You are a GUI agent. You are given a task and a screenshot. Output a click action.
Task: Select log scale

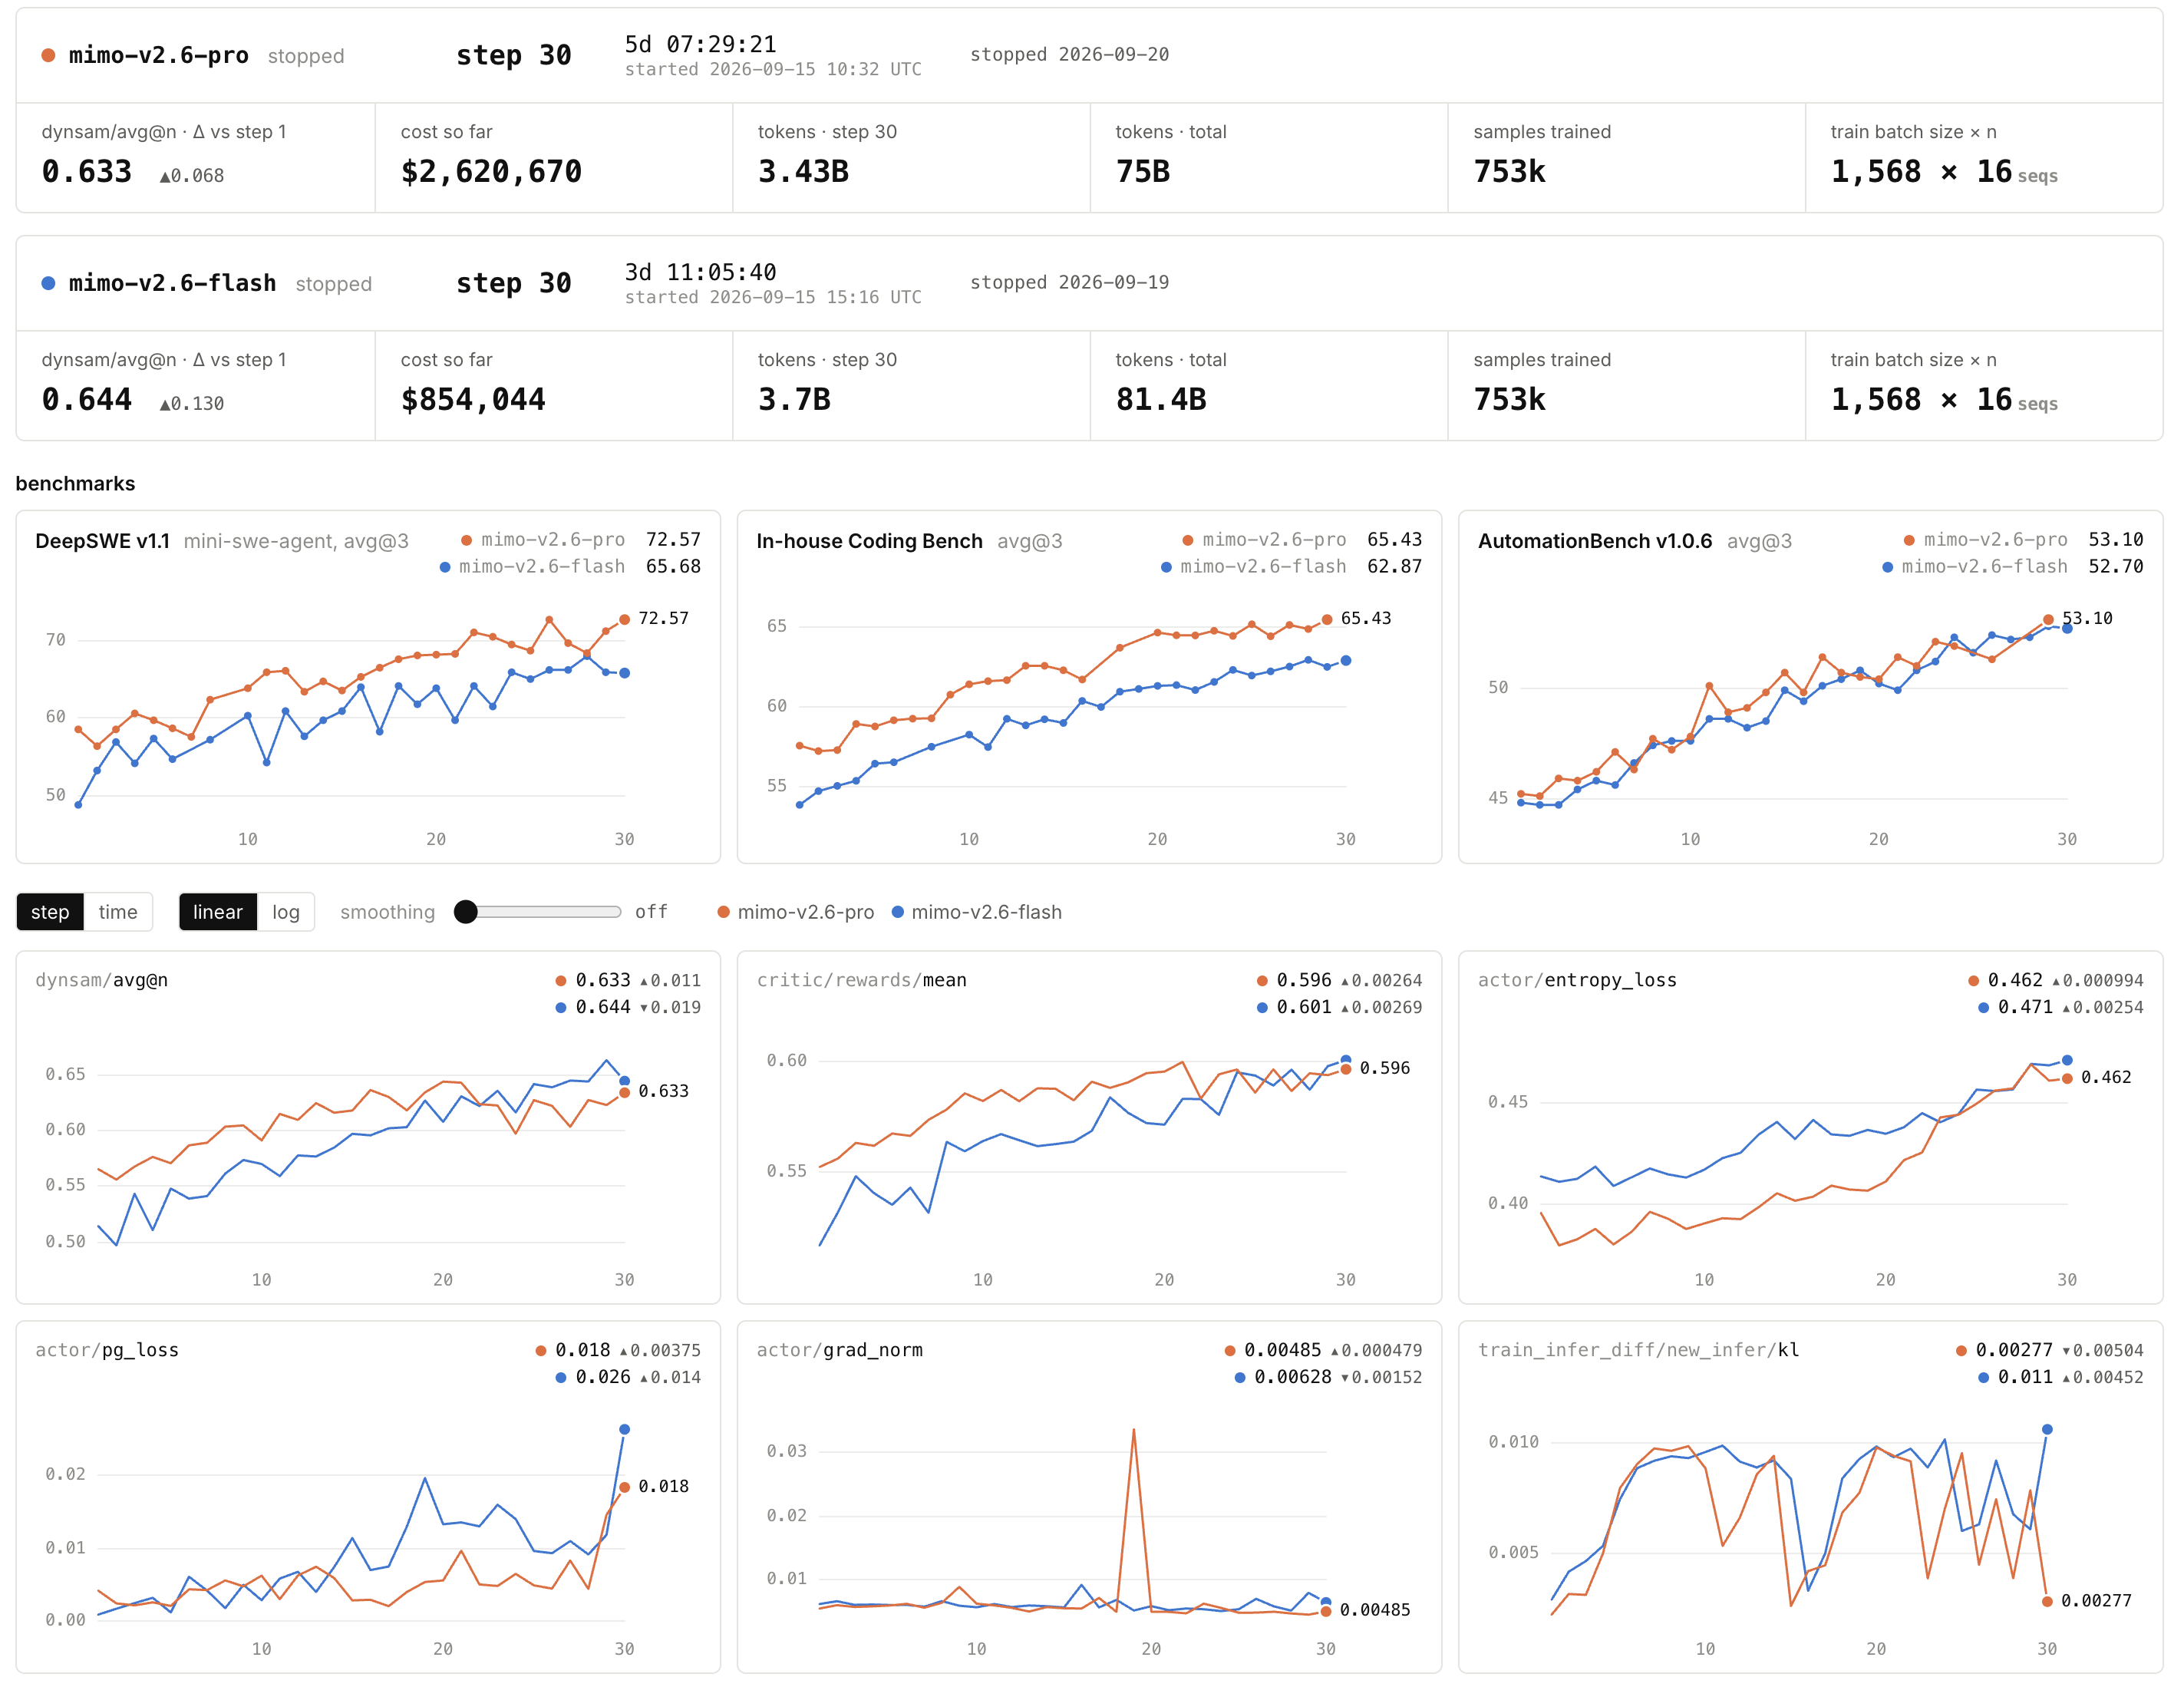pos(286,911)
